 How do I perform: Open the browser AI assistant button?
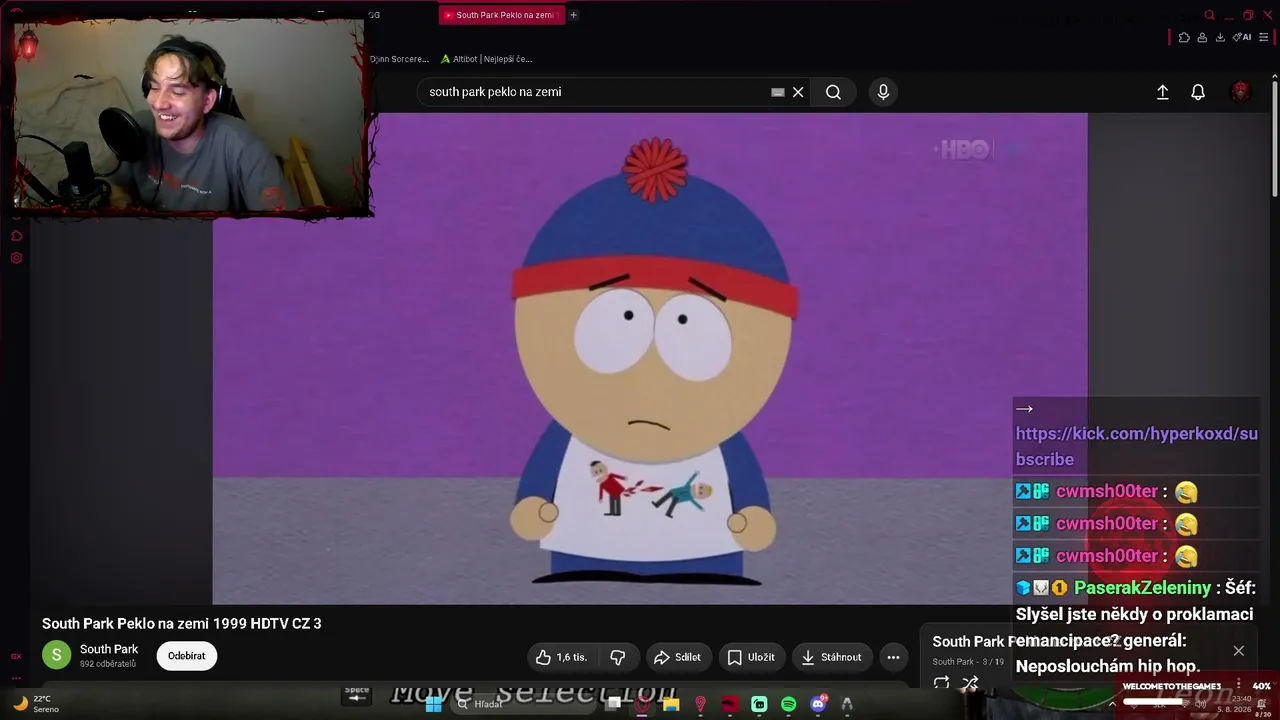(1242, 37)
